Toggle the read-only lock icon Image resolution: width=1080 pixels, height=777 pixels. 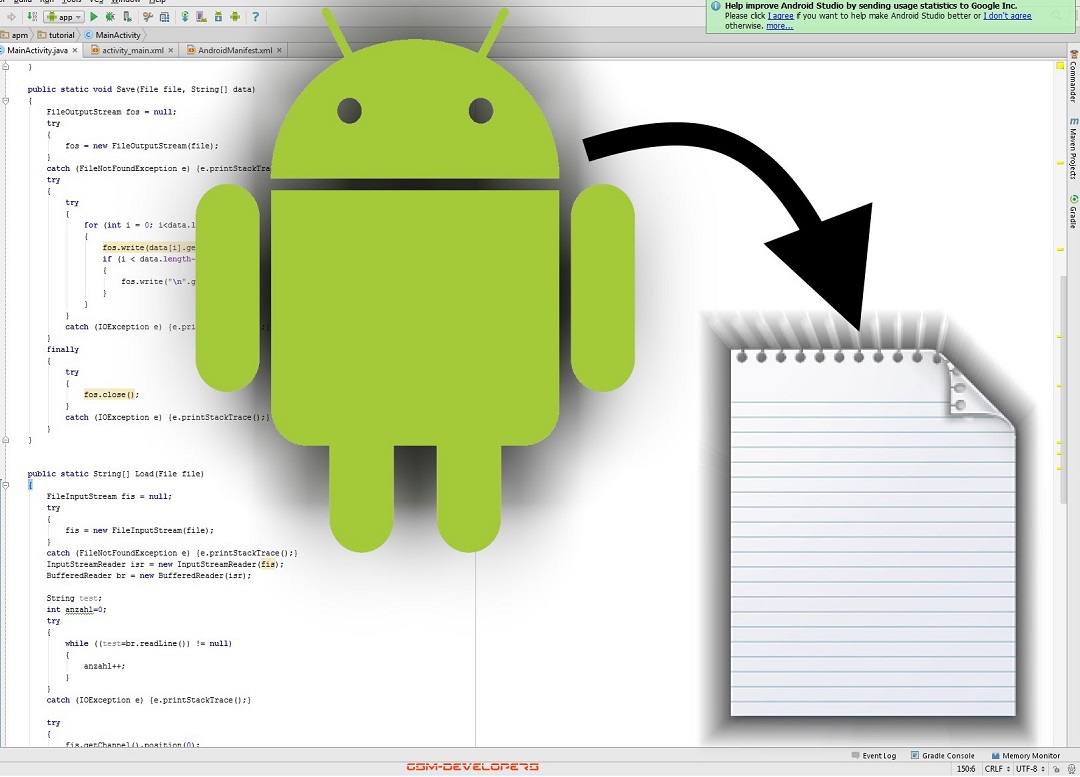1057,769
